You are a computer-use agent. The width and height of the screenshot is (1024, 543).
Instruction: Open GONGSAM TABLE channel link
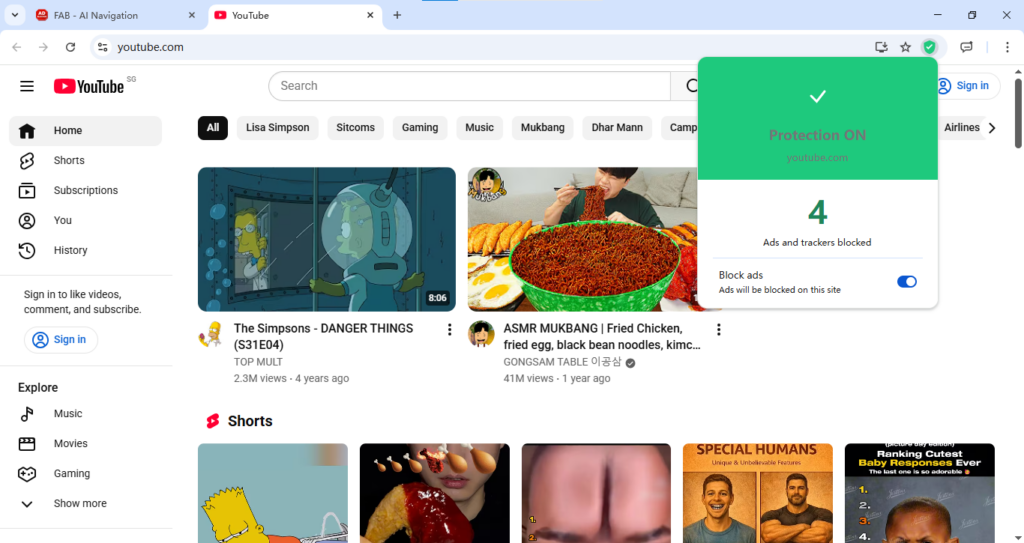(x=562, y=362)
